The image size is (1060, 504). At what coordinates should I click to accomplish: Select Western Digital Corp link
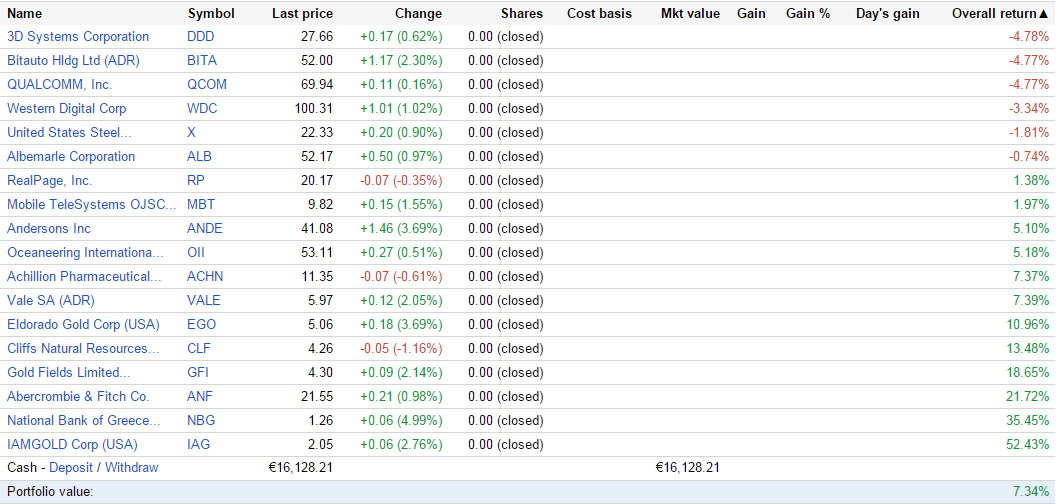click(x=66, y=109)
